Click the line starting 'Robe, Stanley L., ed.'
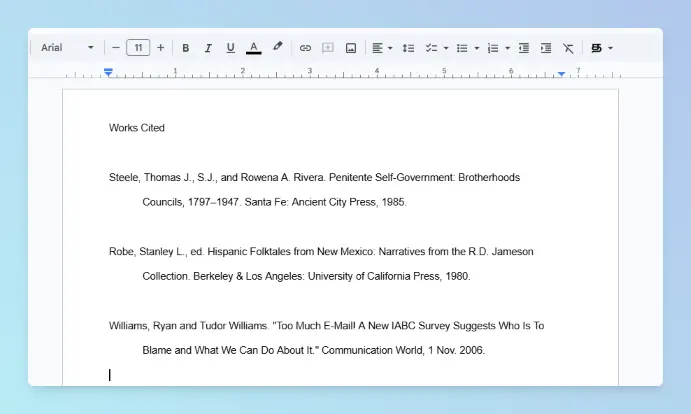 (321, 251)
